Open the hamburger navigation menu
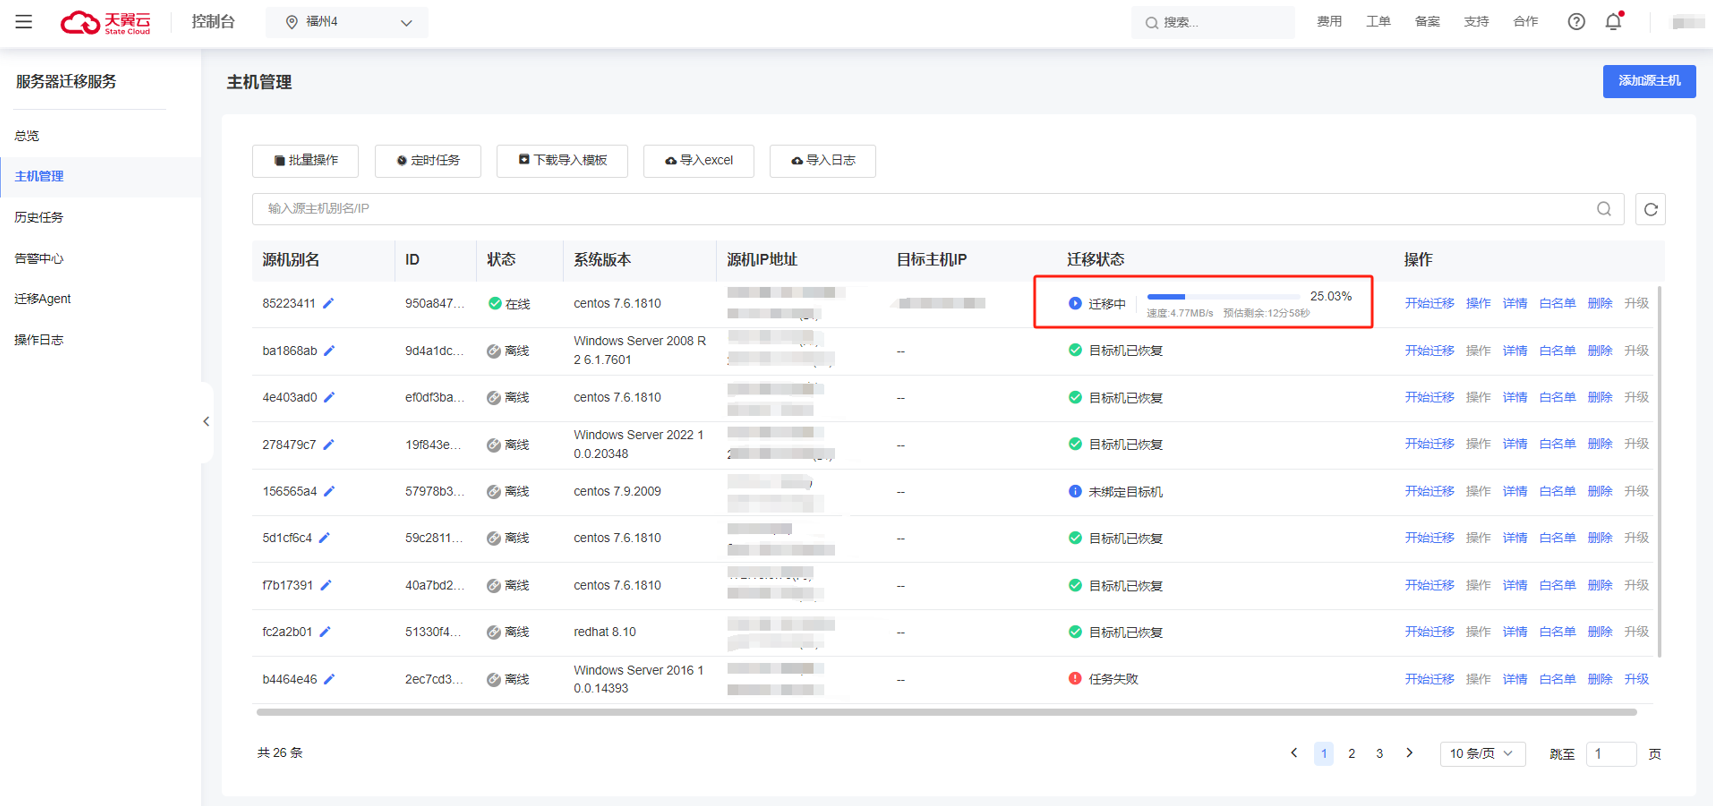Screen dimensions: 1713x806 coord(24,21)
